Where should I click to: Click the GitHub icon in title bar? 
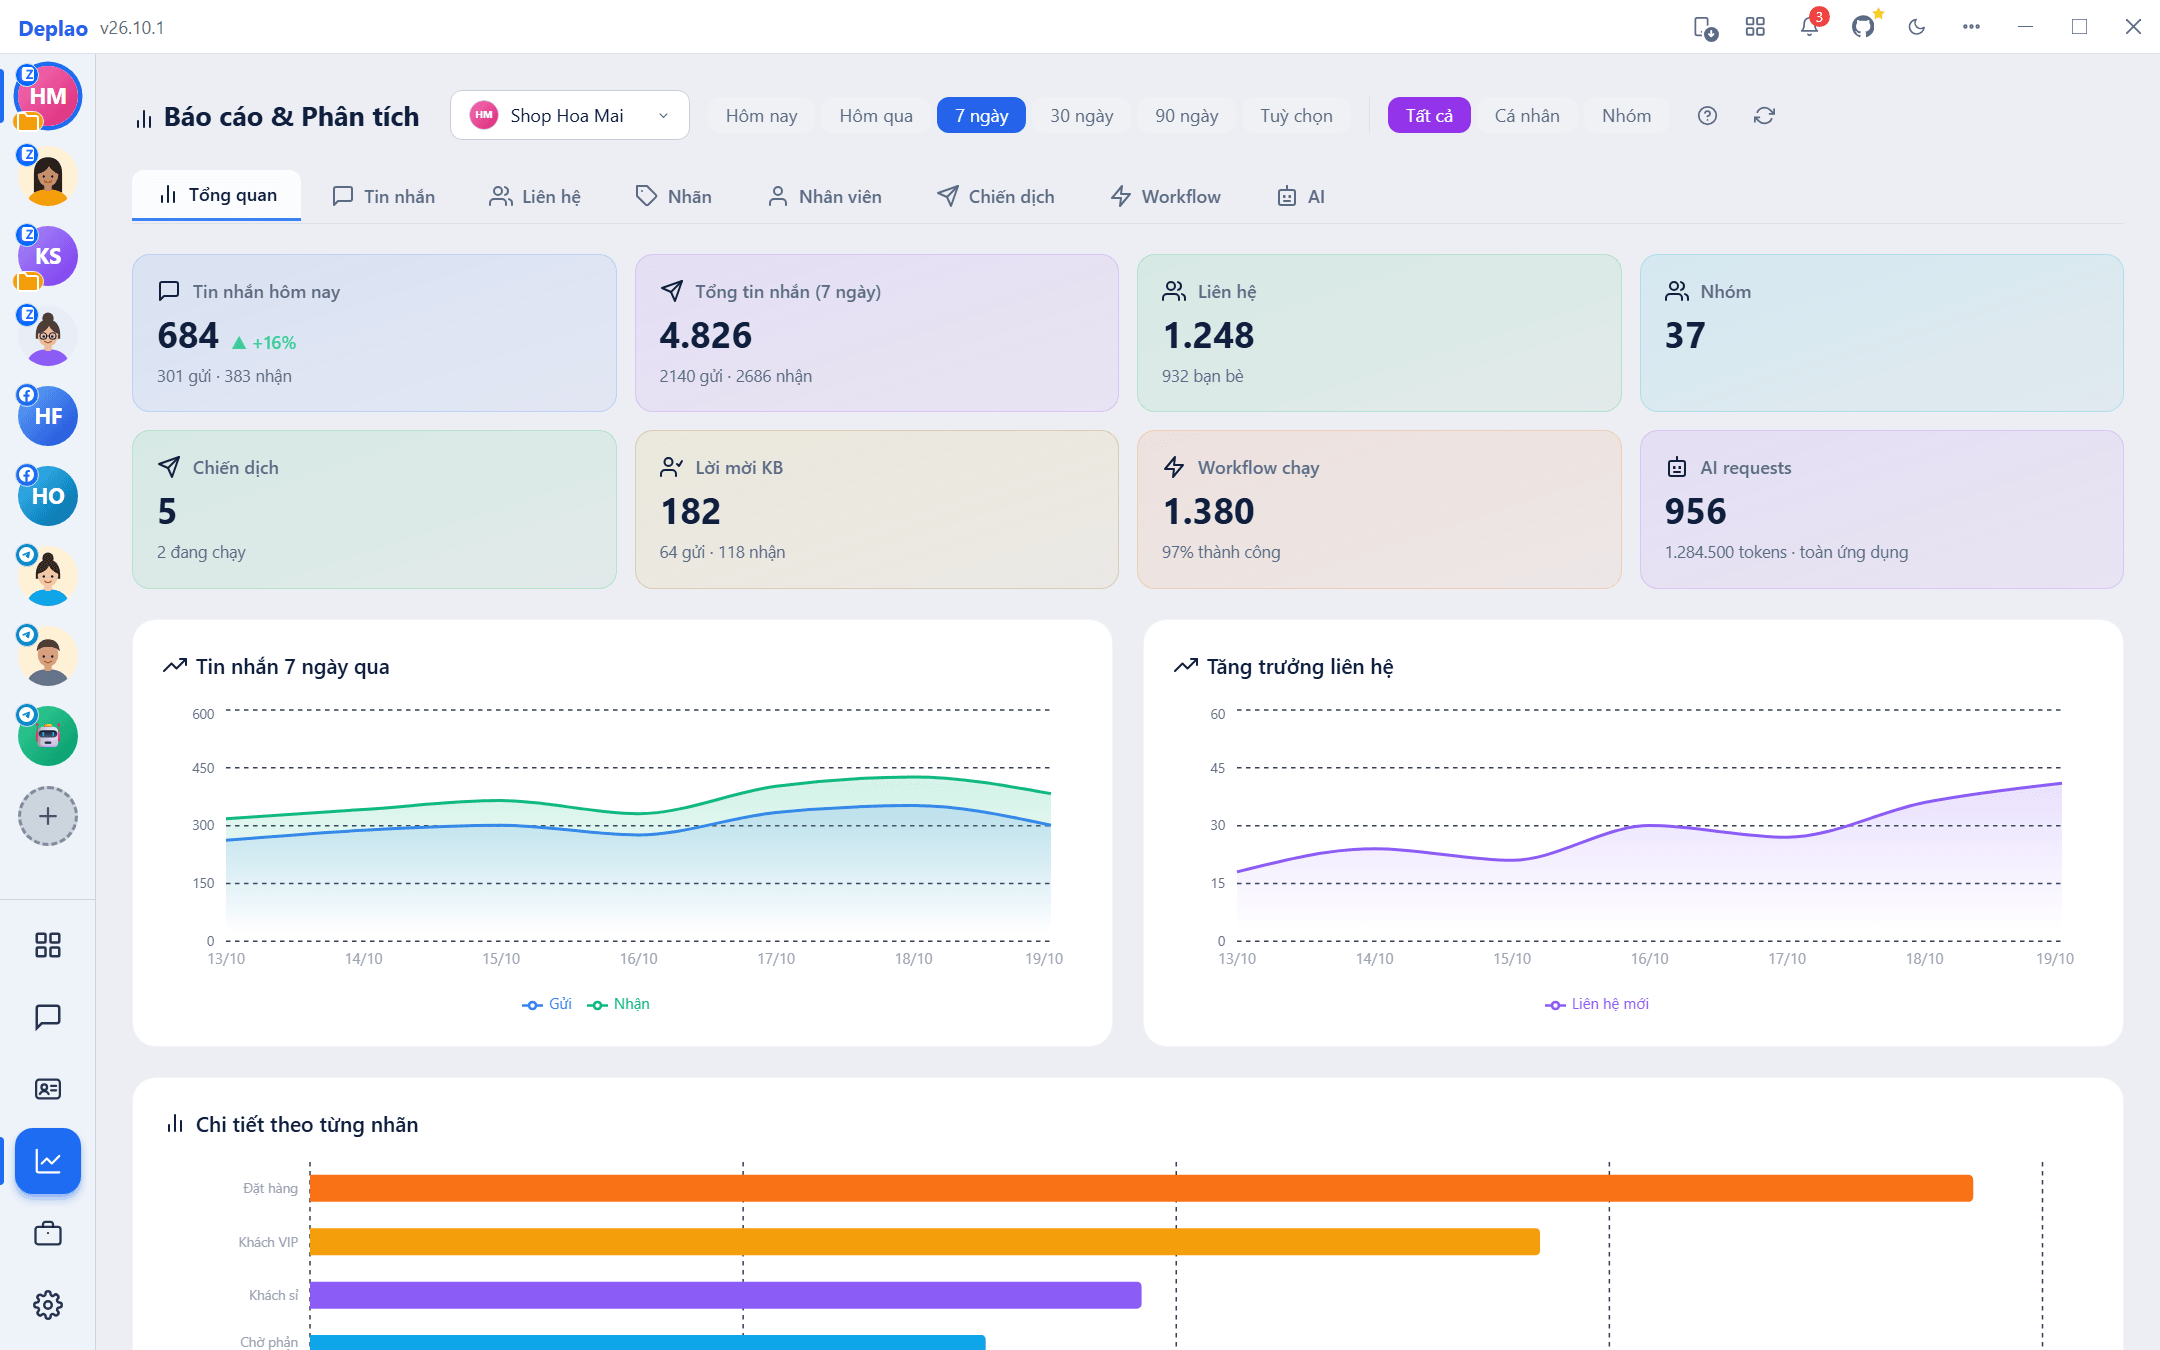pos(1863,27)
